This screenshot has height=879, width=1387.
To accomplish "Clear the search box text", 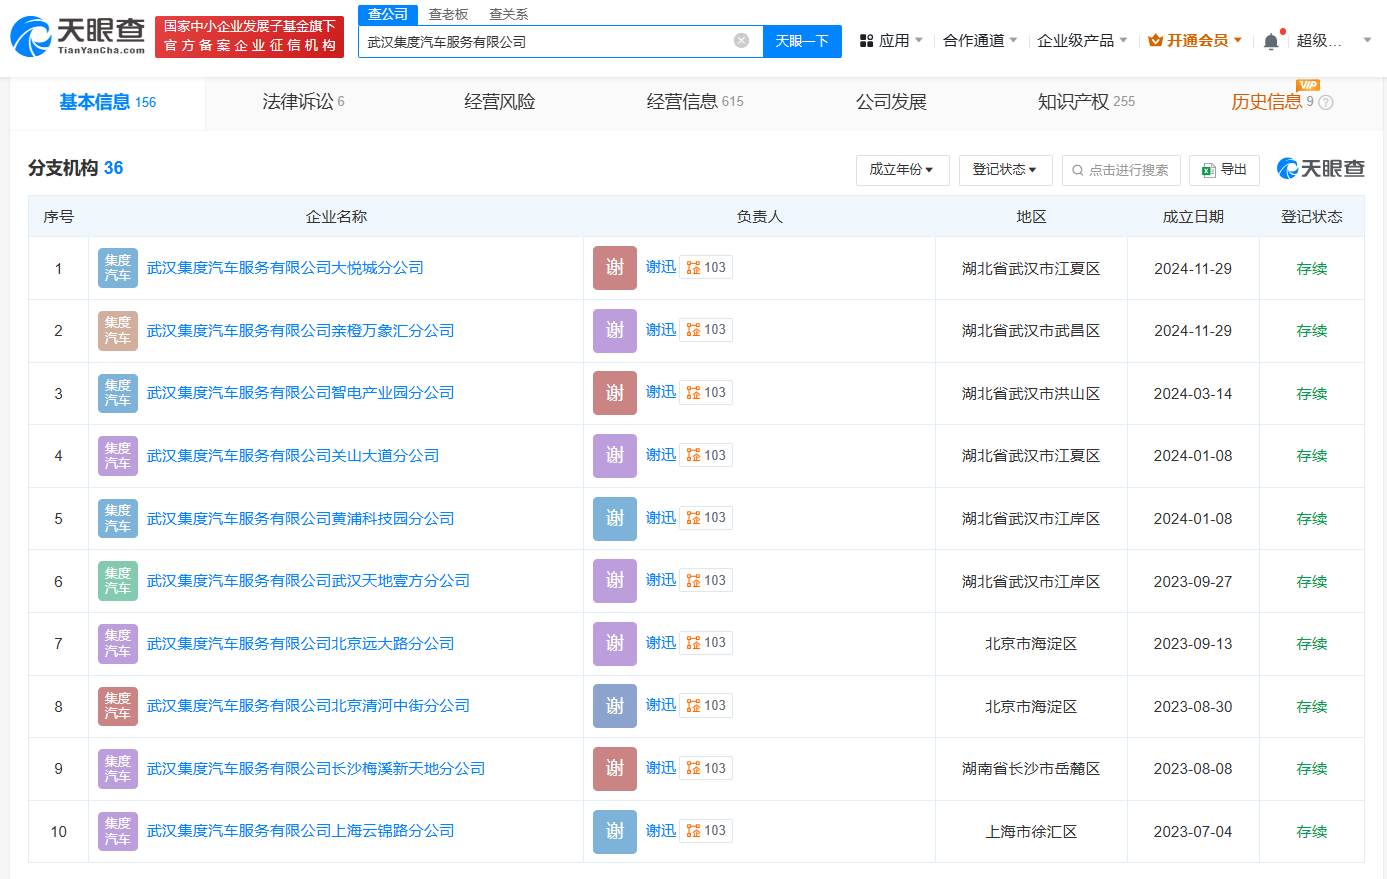I will pos(741,41).
